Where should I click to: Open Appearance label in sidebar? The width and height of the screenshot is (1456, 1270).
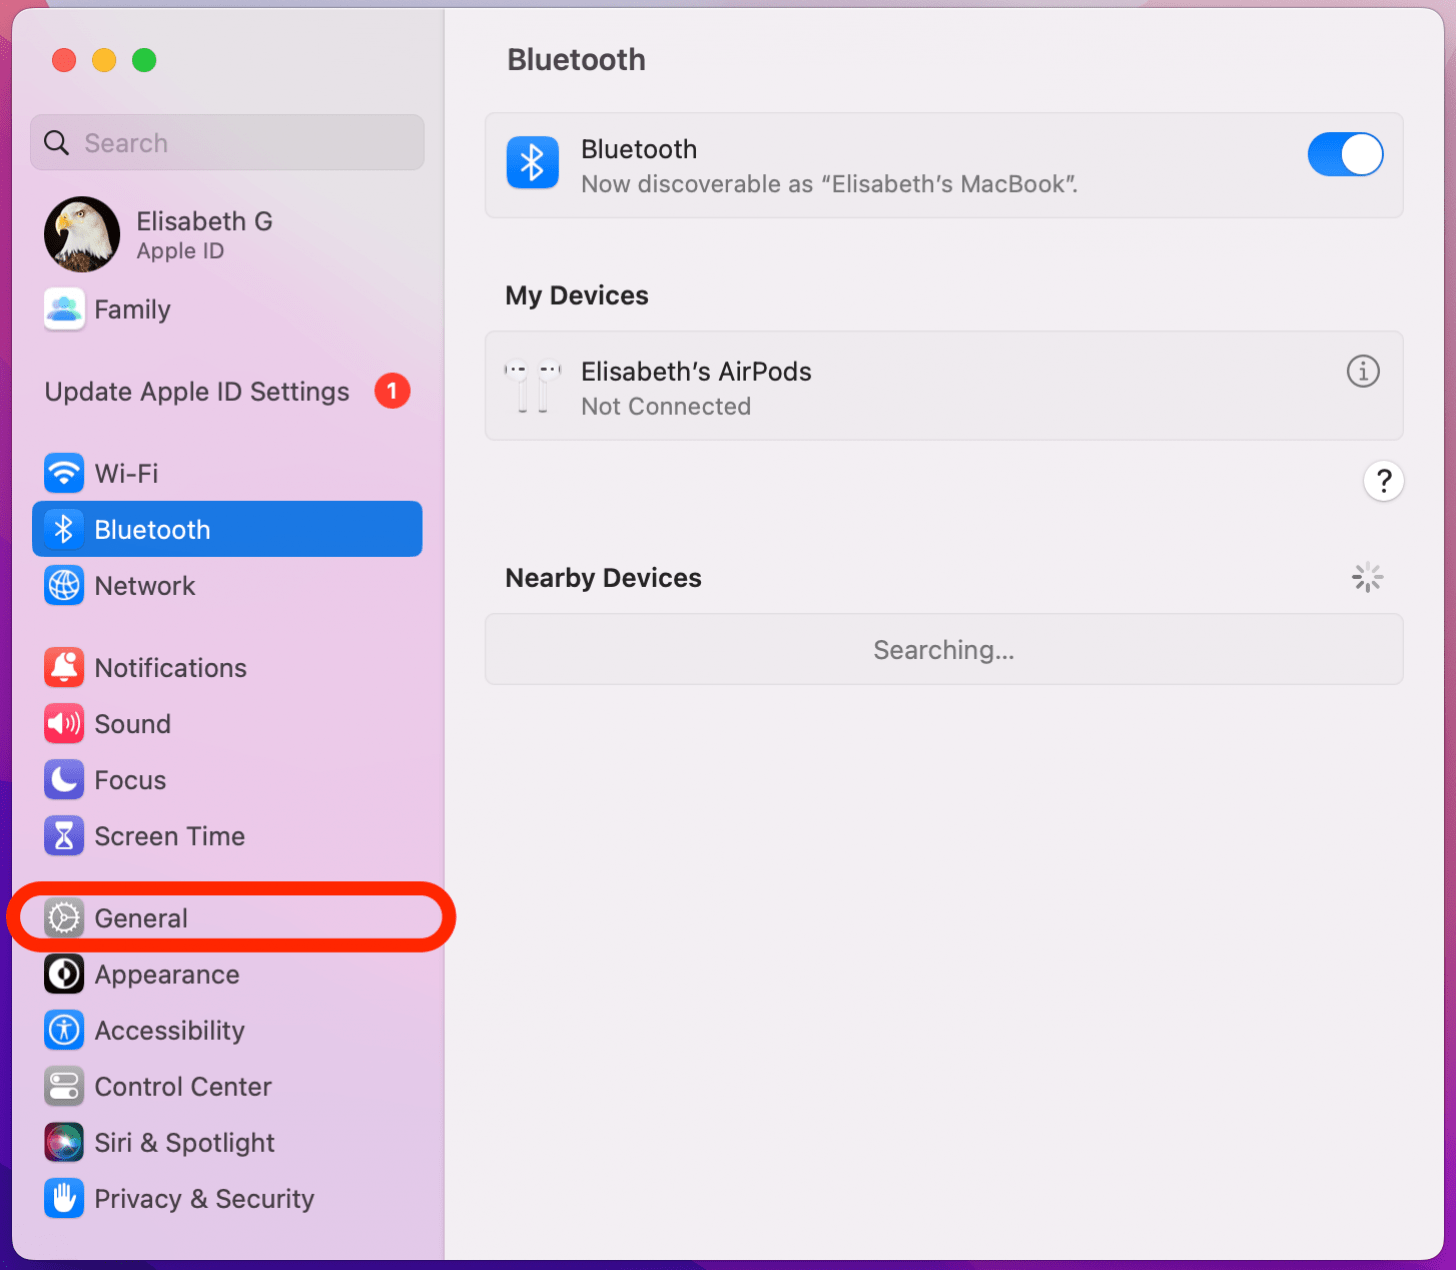[x=167, y=974]
